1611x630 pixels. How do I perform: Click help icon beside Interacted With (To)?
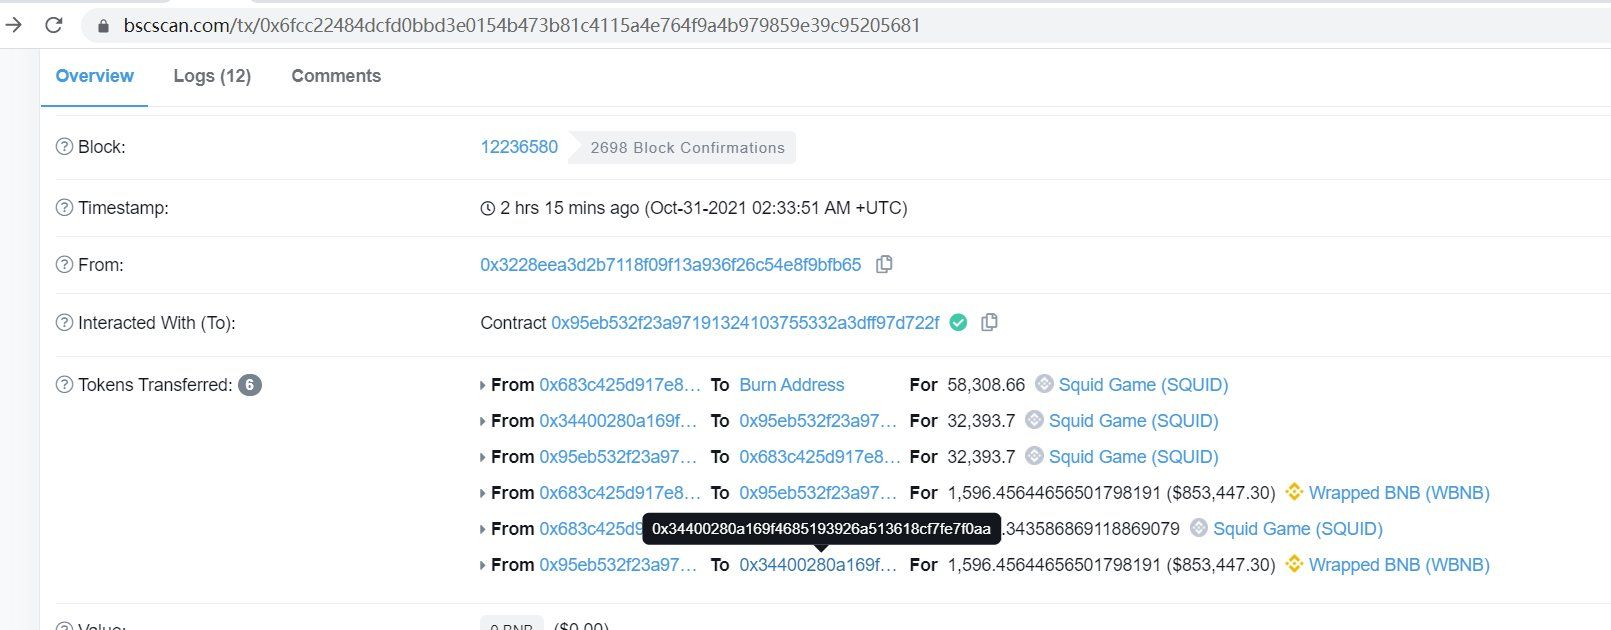point(64,322)
